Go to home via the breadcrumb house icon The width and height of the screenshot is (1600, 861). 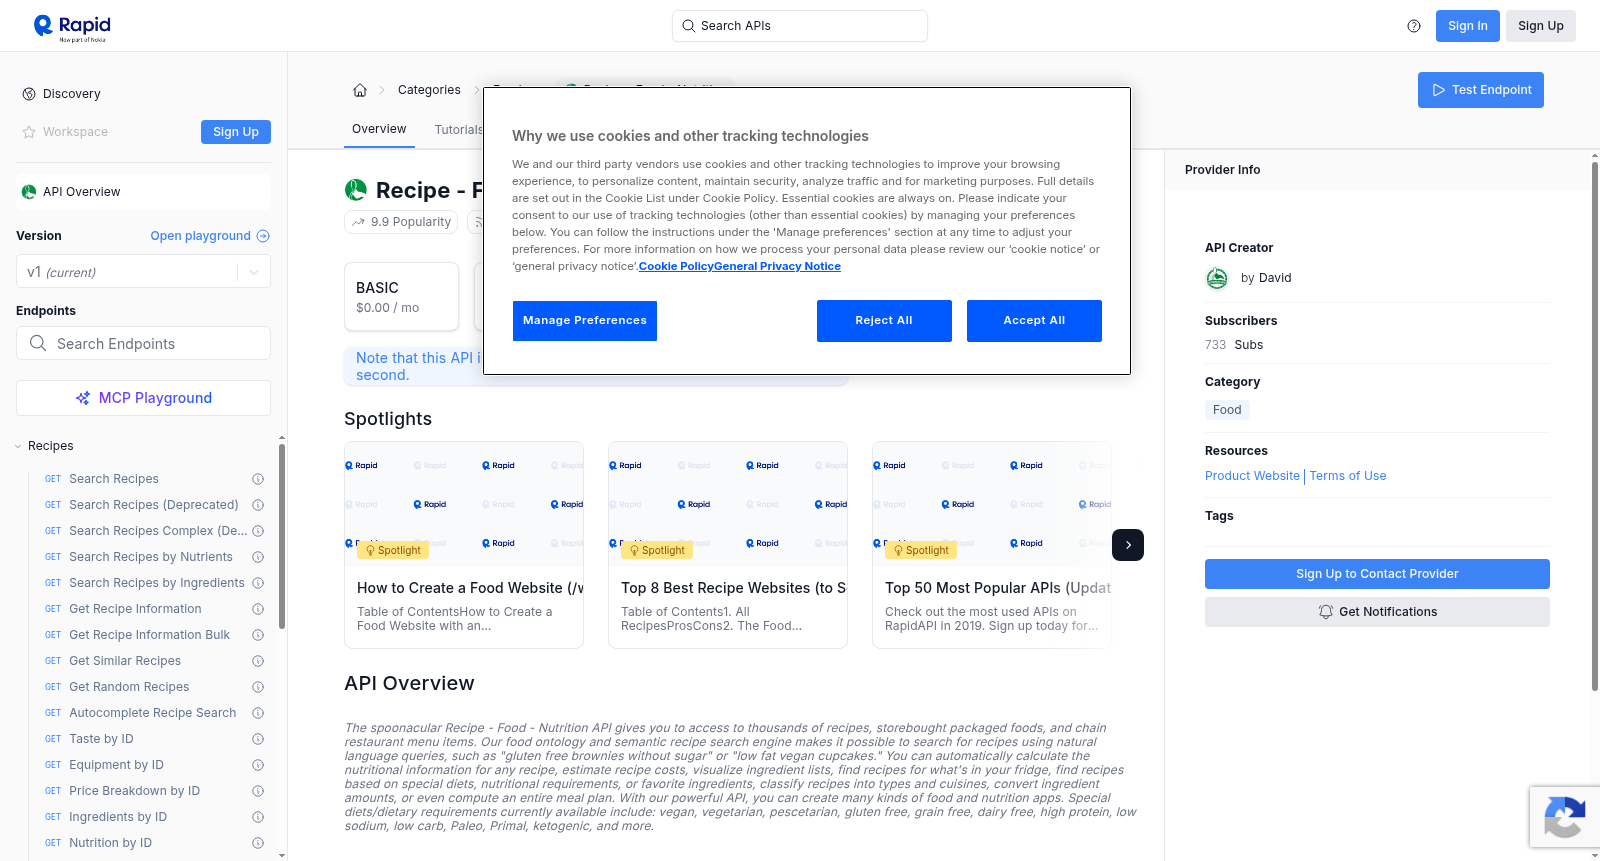click(360, 90)
